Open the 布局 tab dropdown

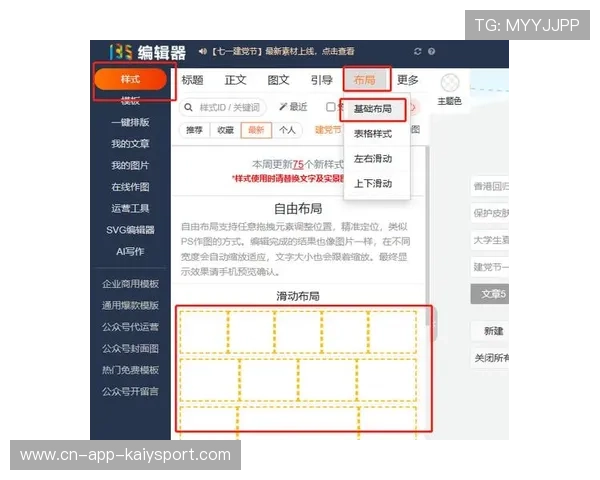(365, 80)
